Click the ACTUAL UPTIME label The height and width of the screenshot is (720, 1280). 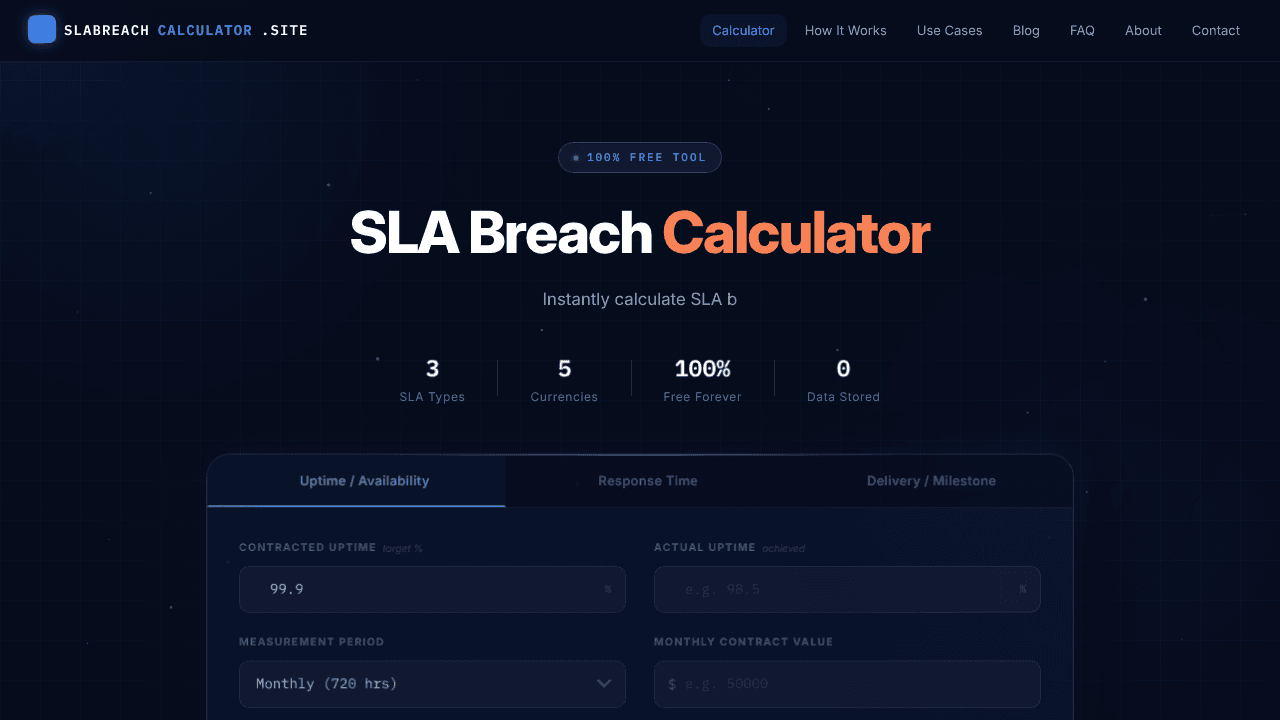705,547
